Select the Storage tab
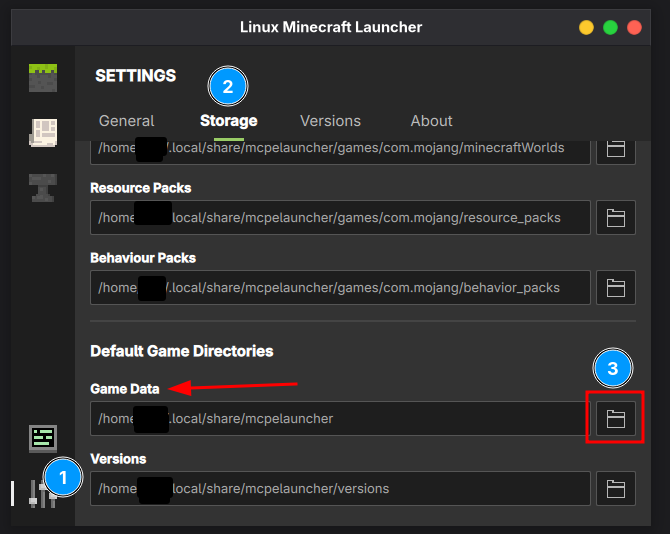This screenshot has height=534, width=670. pos(229,121)
